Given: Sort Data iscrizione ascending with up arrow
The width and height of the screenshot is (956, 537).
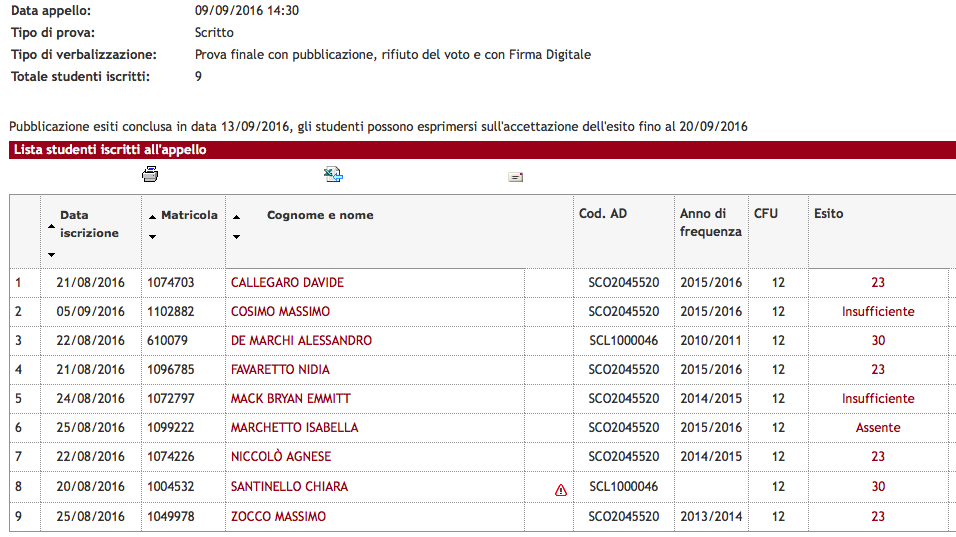Looking at the screenshot, I should pos(52,226).
